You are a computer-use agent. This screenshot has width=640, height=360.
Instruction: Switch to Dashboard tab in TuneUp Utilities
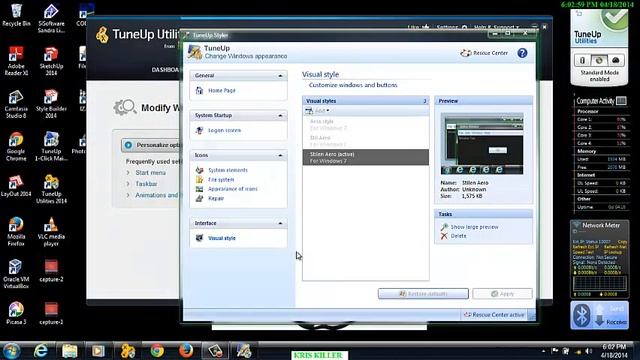pos(165,70)
